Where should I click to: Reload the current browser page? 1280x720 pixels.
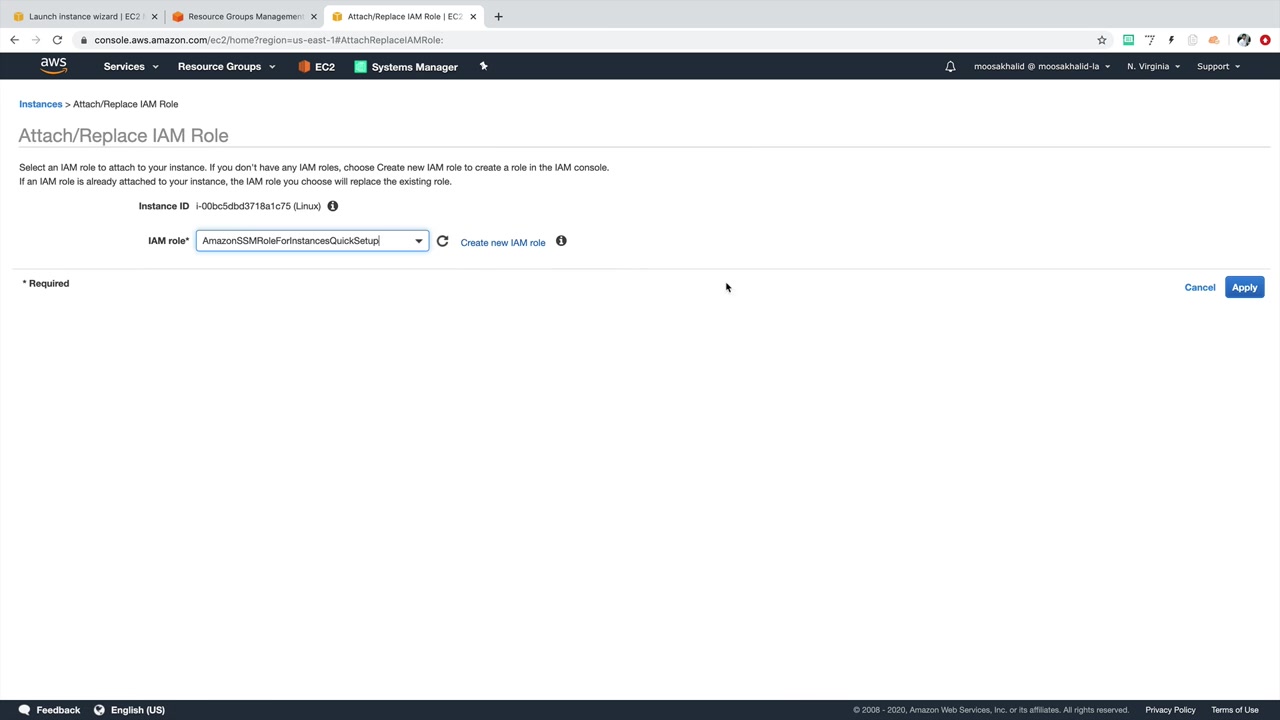[57, 40]
